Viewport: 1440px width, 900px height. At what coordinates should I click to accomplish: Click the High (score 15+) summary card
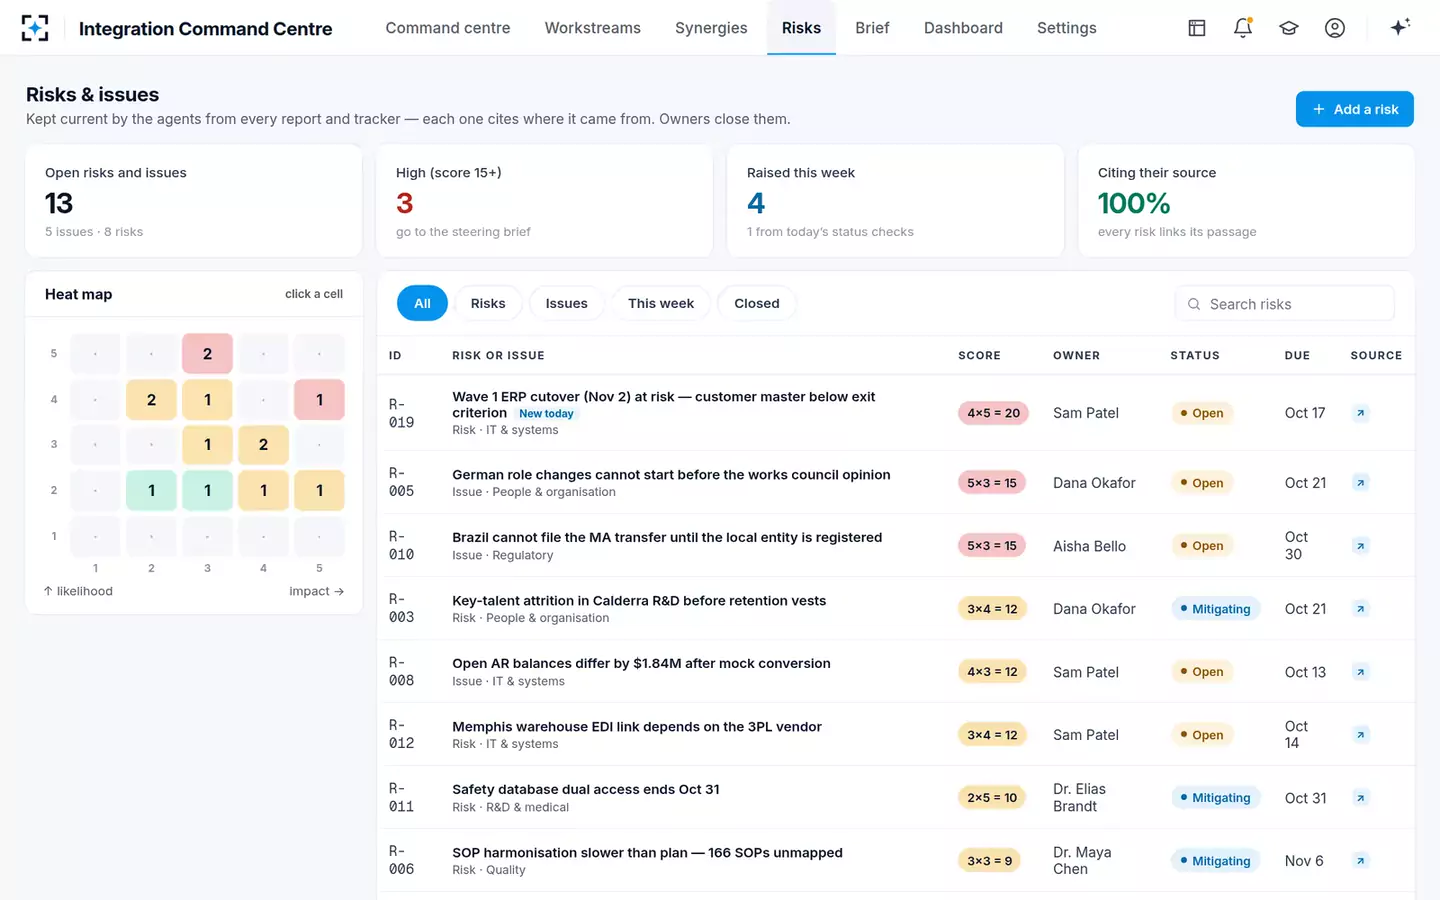point(545,201)
